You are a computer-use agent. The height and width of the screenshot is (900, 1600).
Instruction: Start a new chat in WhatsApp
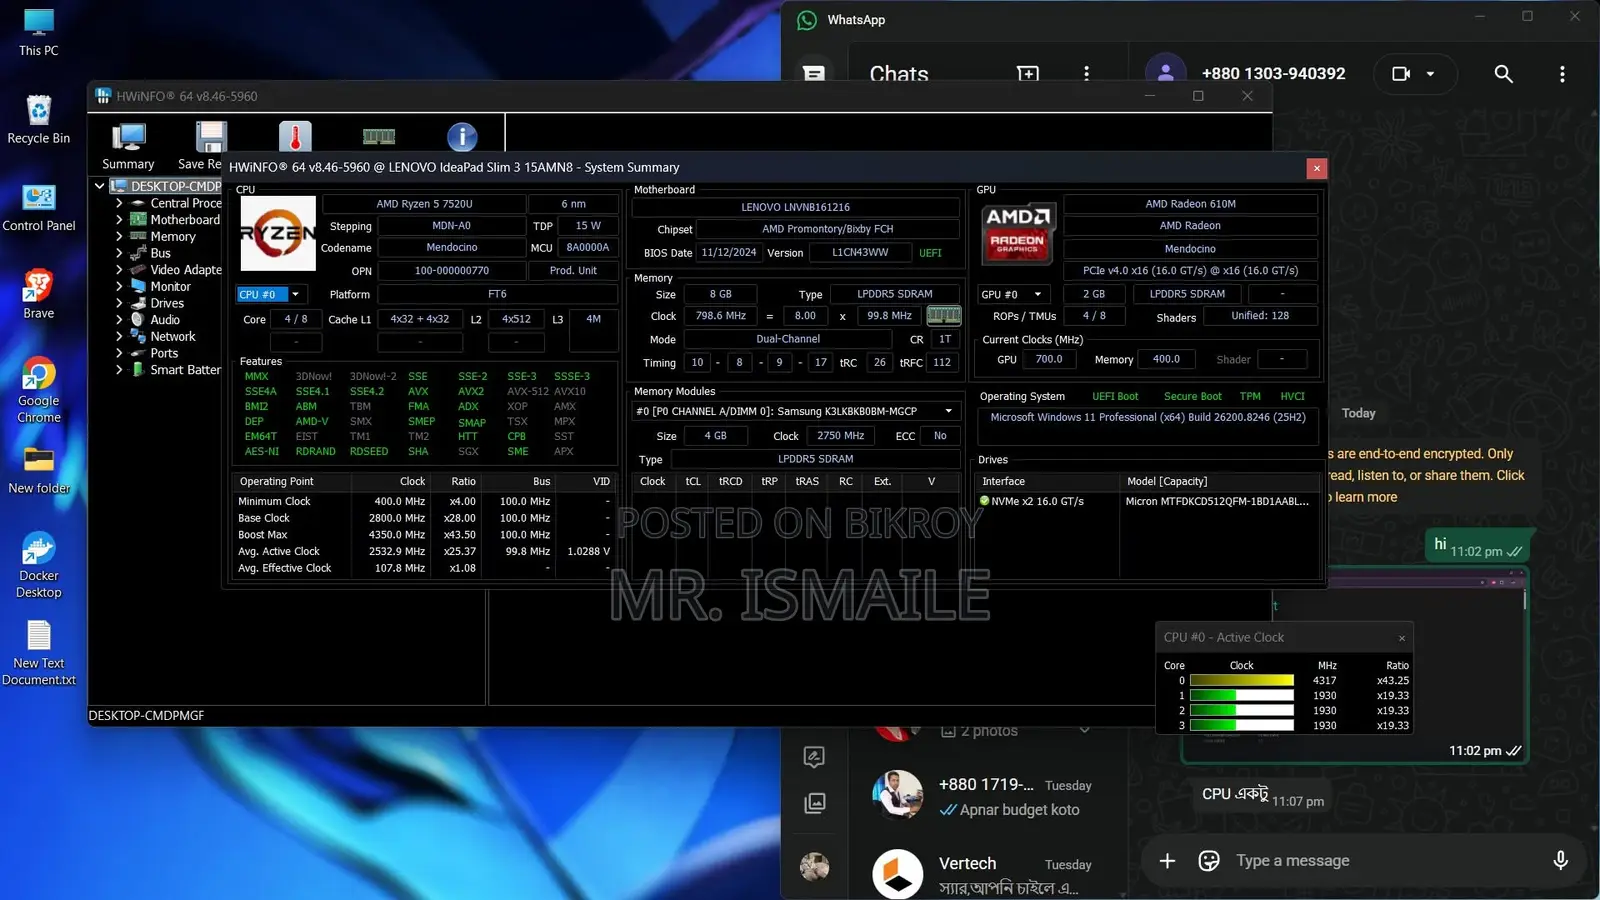click(1028, 74)
